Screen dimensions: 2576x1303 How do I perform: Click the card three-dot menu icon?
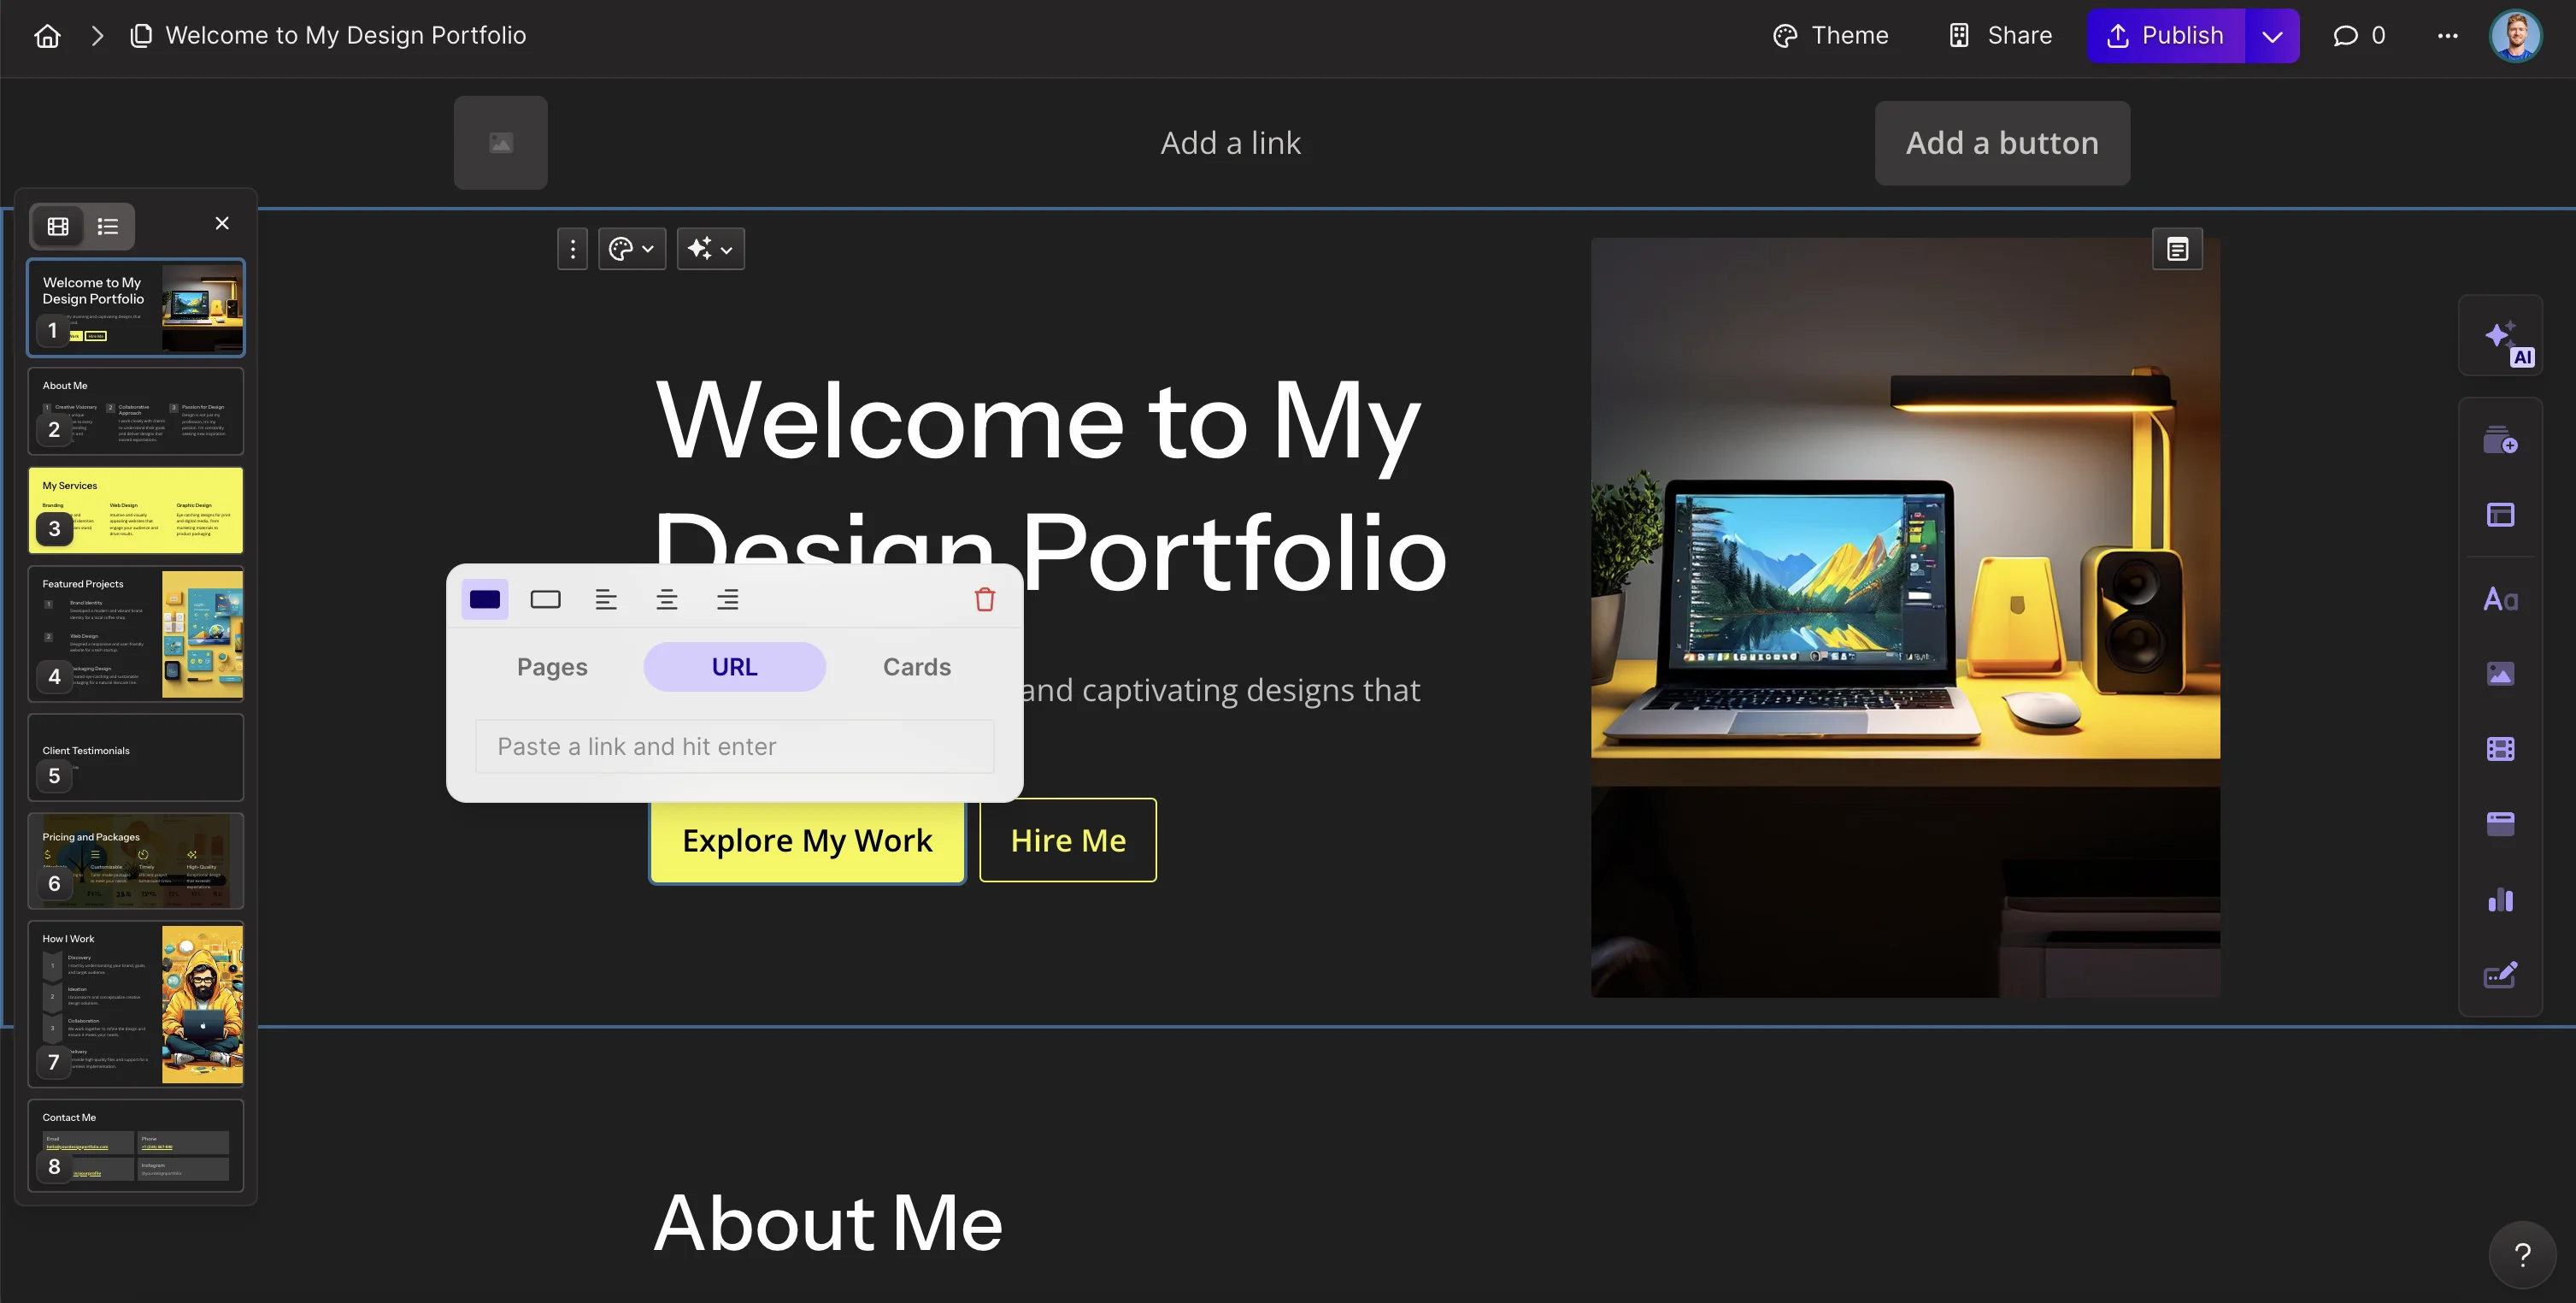click(x=572, y=248)
